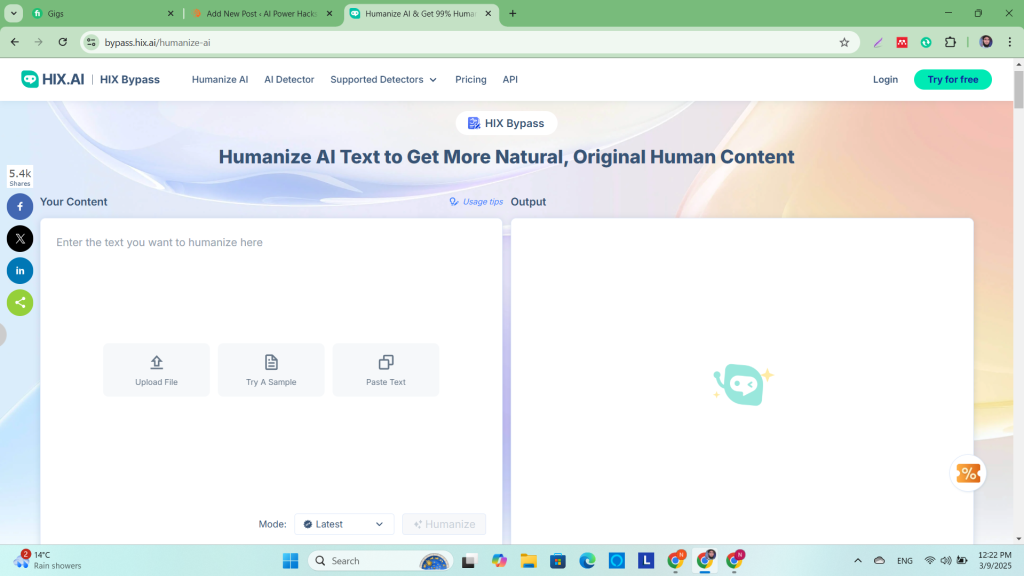Click the LinkedIn share icon
This screenshot has height=576, width=1024.
(x=20, y=270)
